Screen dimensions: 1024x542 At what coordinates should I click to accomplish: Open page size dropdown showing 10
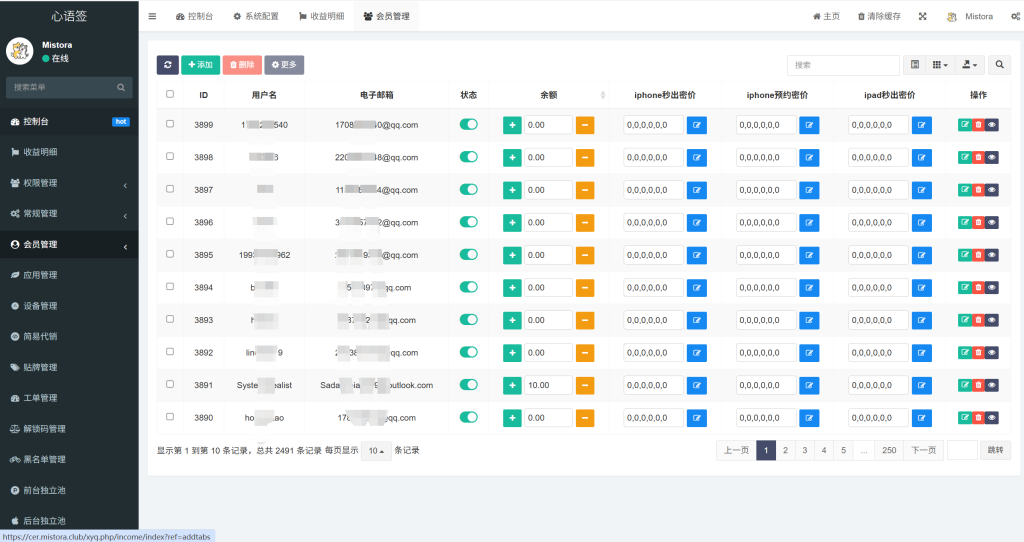376,451
